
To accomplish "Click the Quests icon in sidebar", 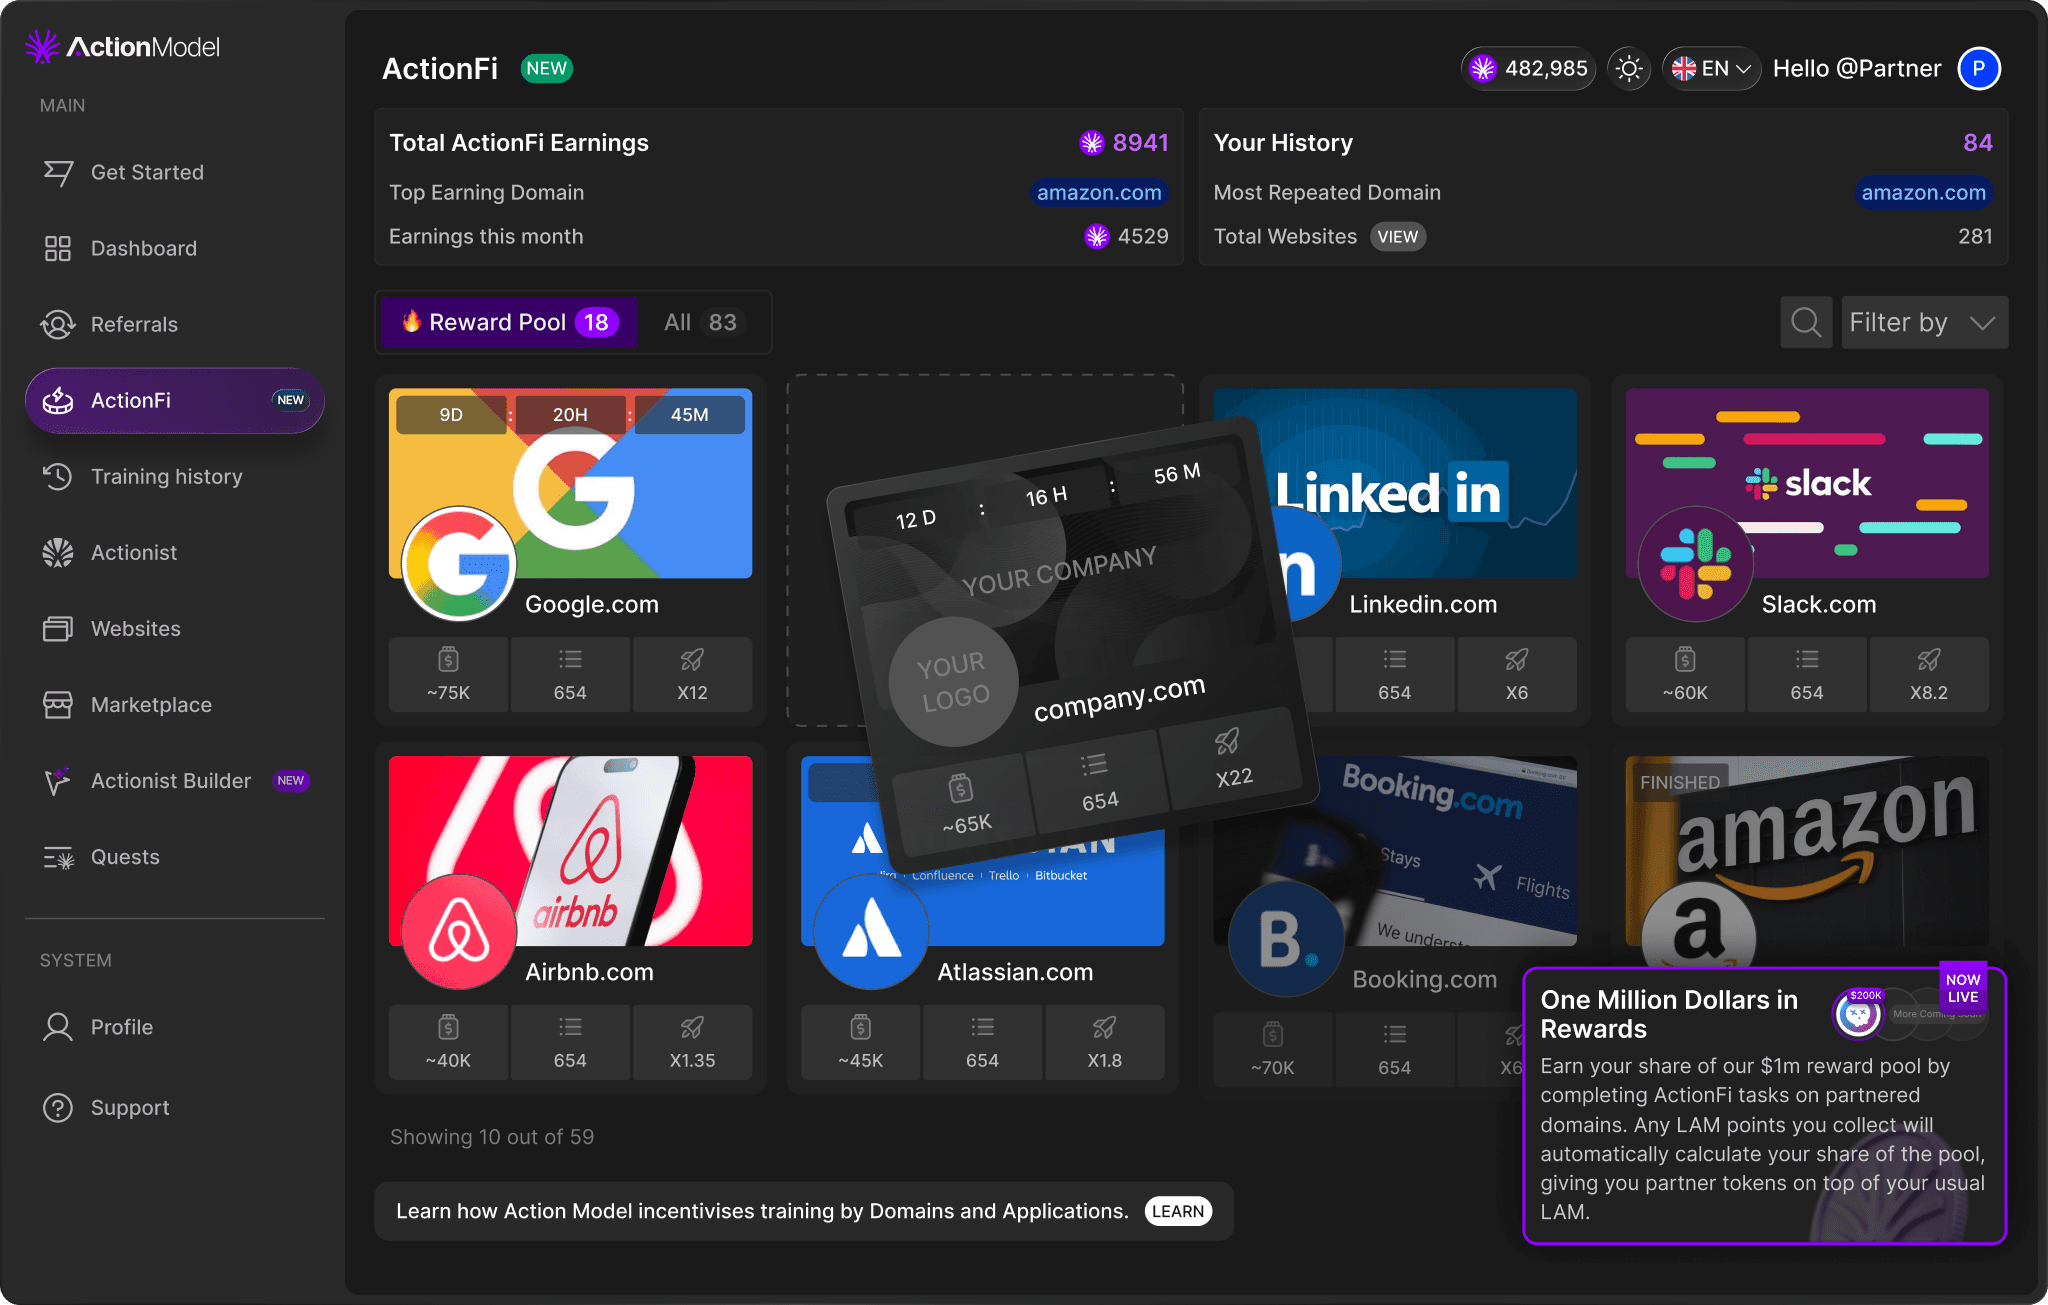I will 58,857.
